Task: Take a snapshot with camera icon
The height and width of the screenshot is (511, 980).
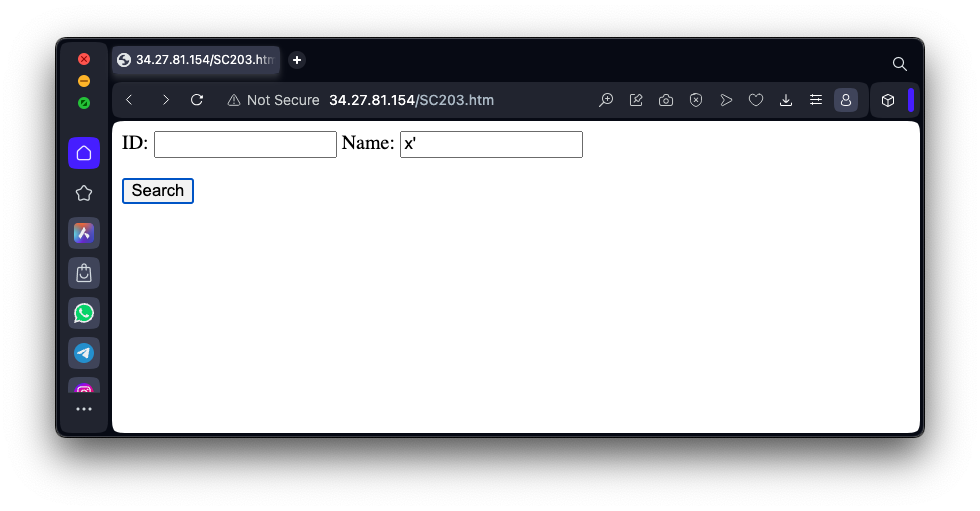Action: click(666, 100)
